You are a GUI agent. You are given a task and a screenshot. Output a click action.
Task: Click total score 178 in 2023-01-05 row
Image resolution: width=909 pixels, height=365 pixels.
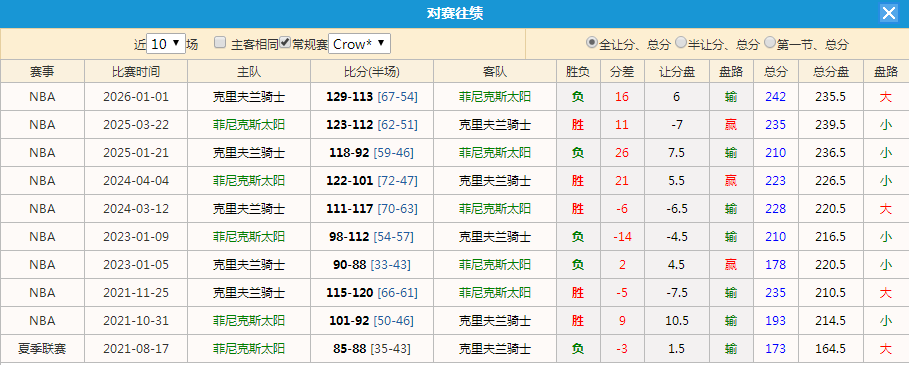tap(775, 265)
